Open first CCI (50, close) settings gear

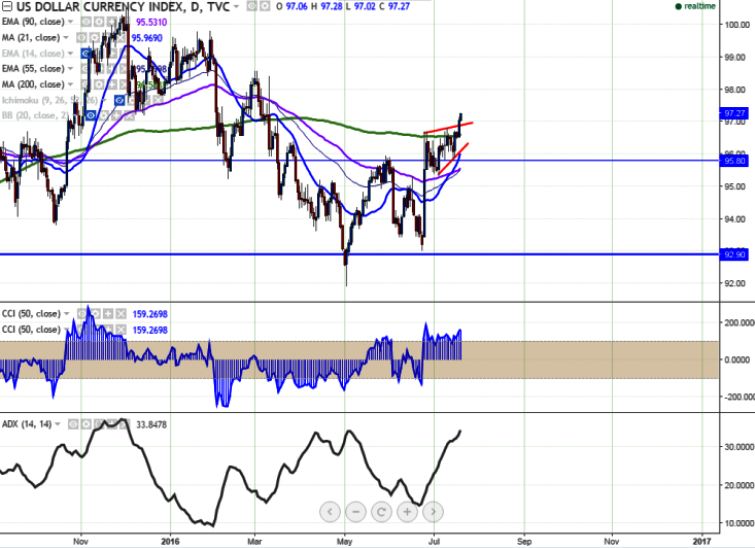point(95,314)
